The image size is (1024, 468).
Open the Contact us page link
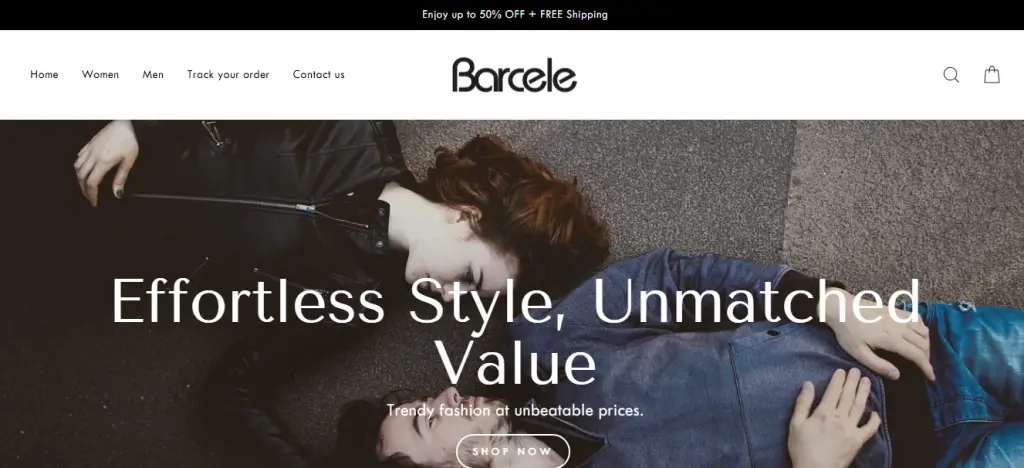point(319,74)
